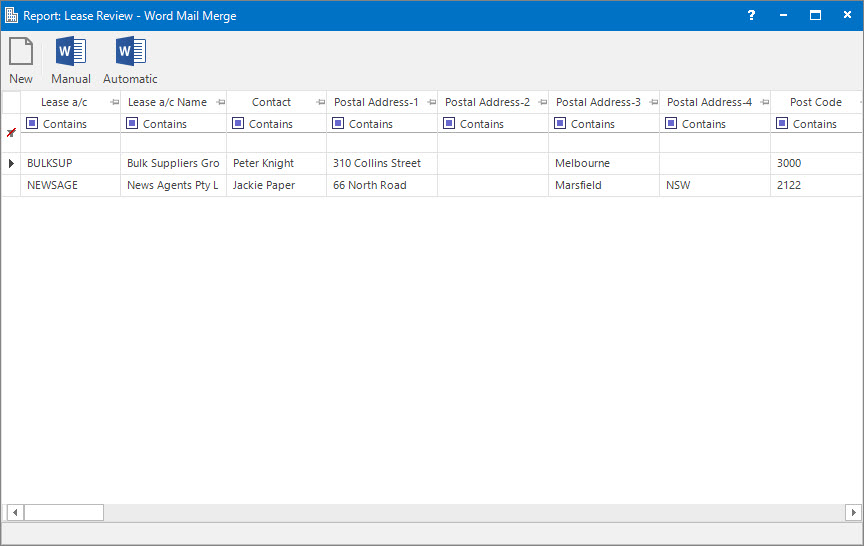This screenshot has width=864, height=546.
Task: Pin the Postal Address-1 column
Action: point(432,102)
